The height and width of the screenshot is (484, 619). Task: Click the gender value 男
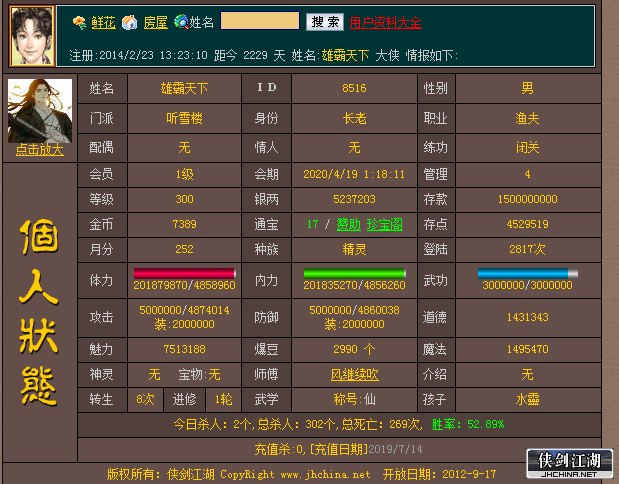(527, 88)
